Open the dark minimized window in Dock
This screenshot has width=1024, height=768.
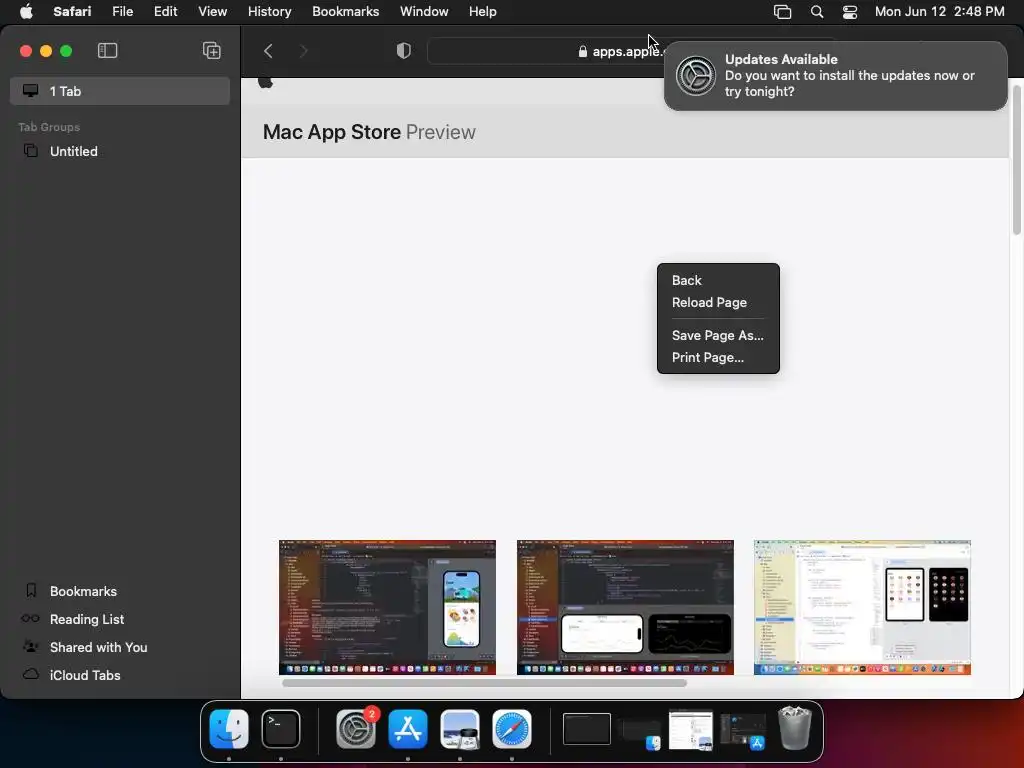tap(586, 729)
